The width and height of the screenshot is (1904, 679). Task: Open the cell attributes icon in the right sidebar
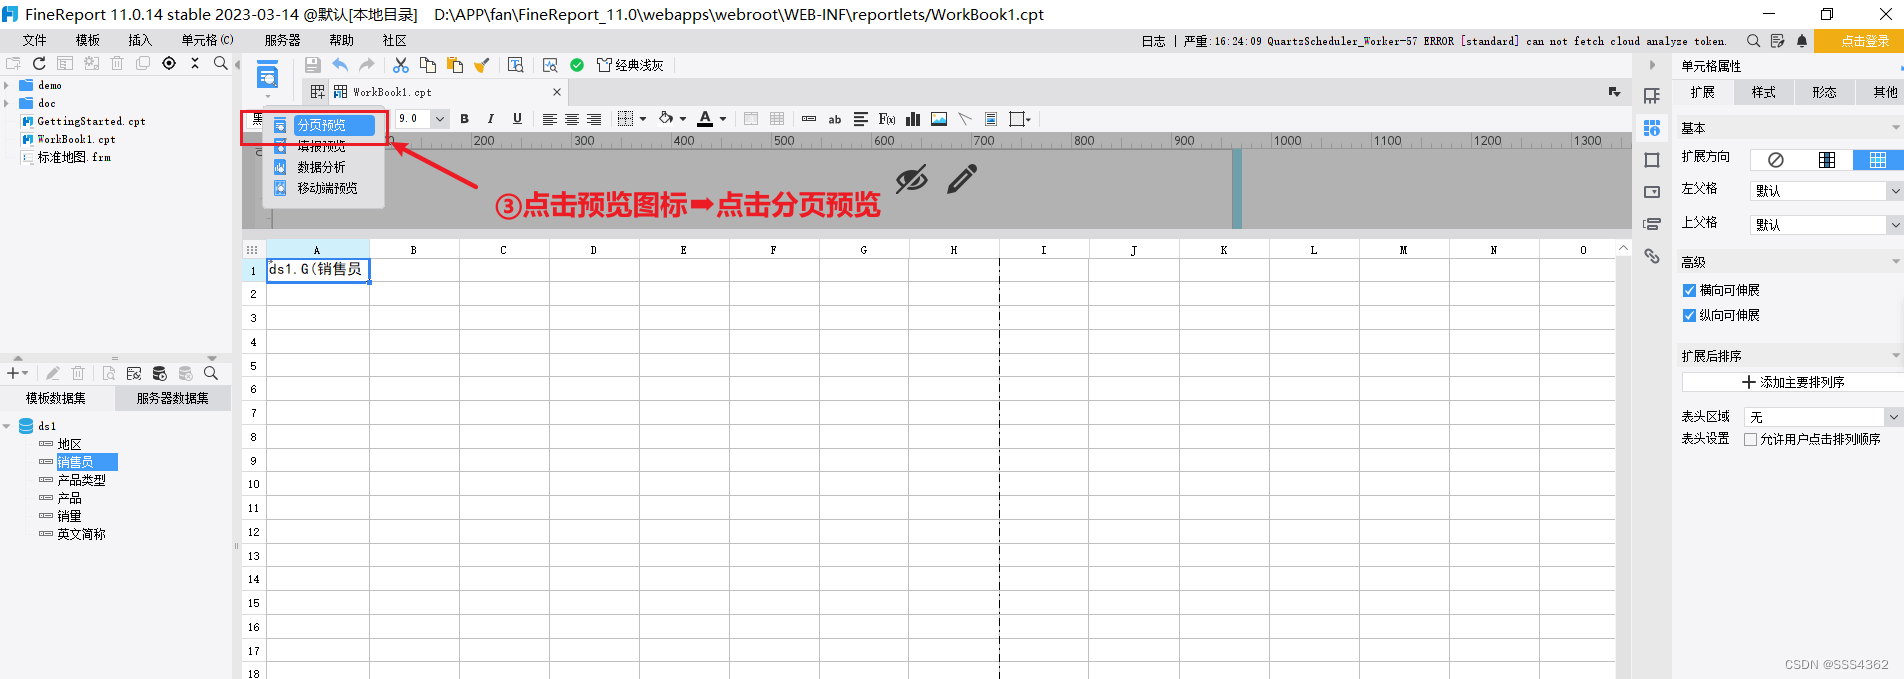click(x=1652, y=128)
